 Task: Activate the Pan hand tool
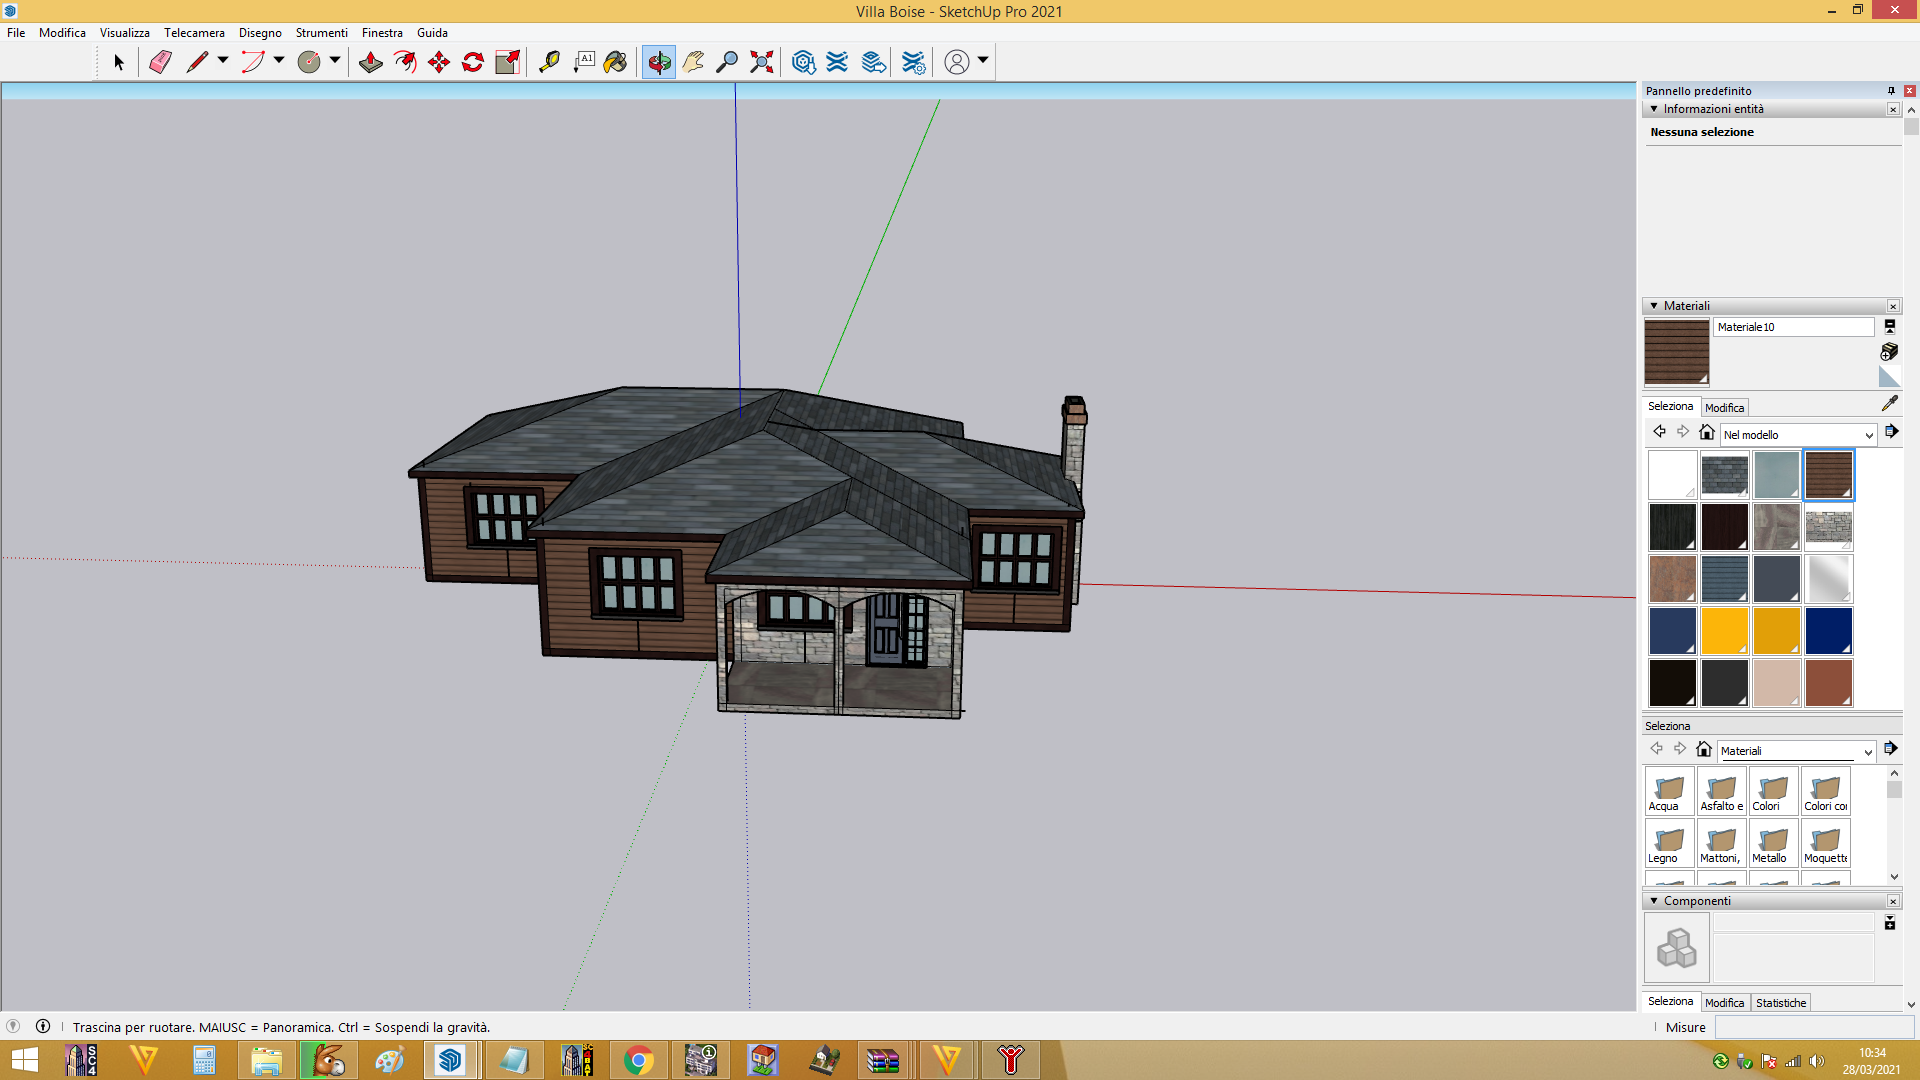point(693,62)
